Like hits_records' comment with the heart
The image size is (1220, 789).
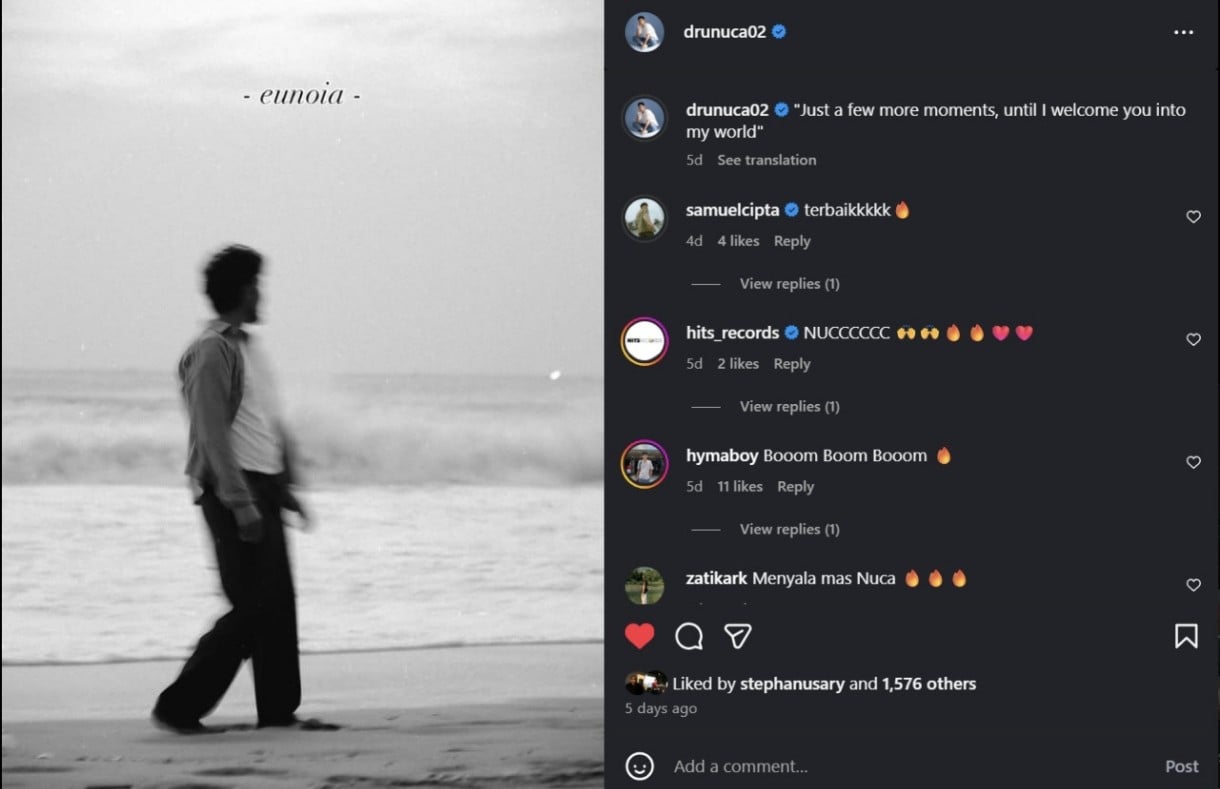(x=1193, y=339)
